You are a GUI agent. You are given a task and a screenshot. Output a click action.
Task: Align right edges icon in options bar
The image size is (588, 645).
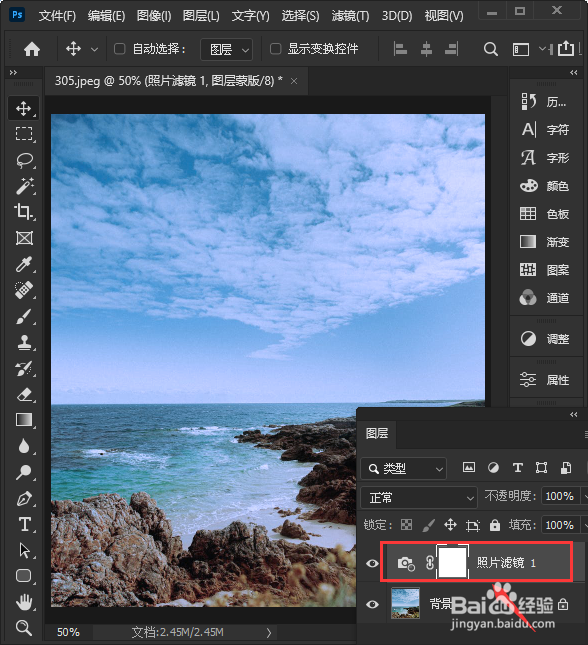tap(451, 49)
